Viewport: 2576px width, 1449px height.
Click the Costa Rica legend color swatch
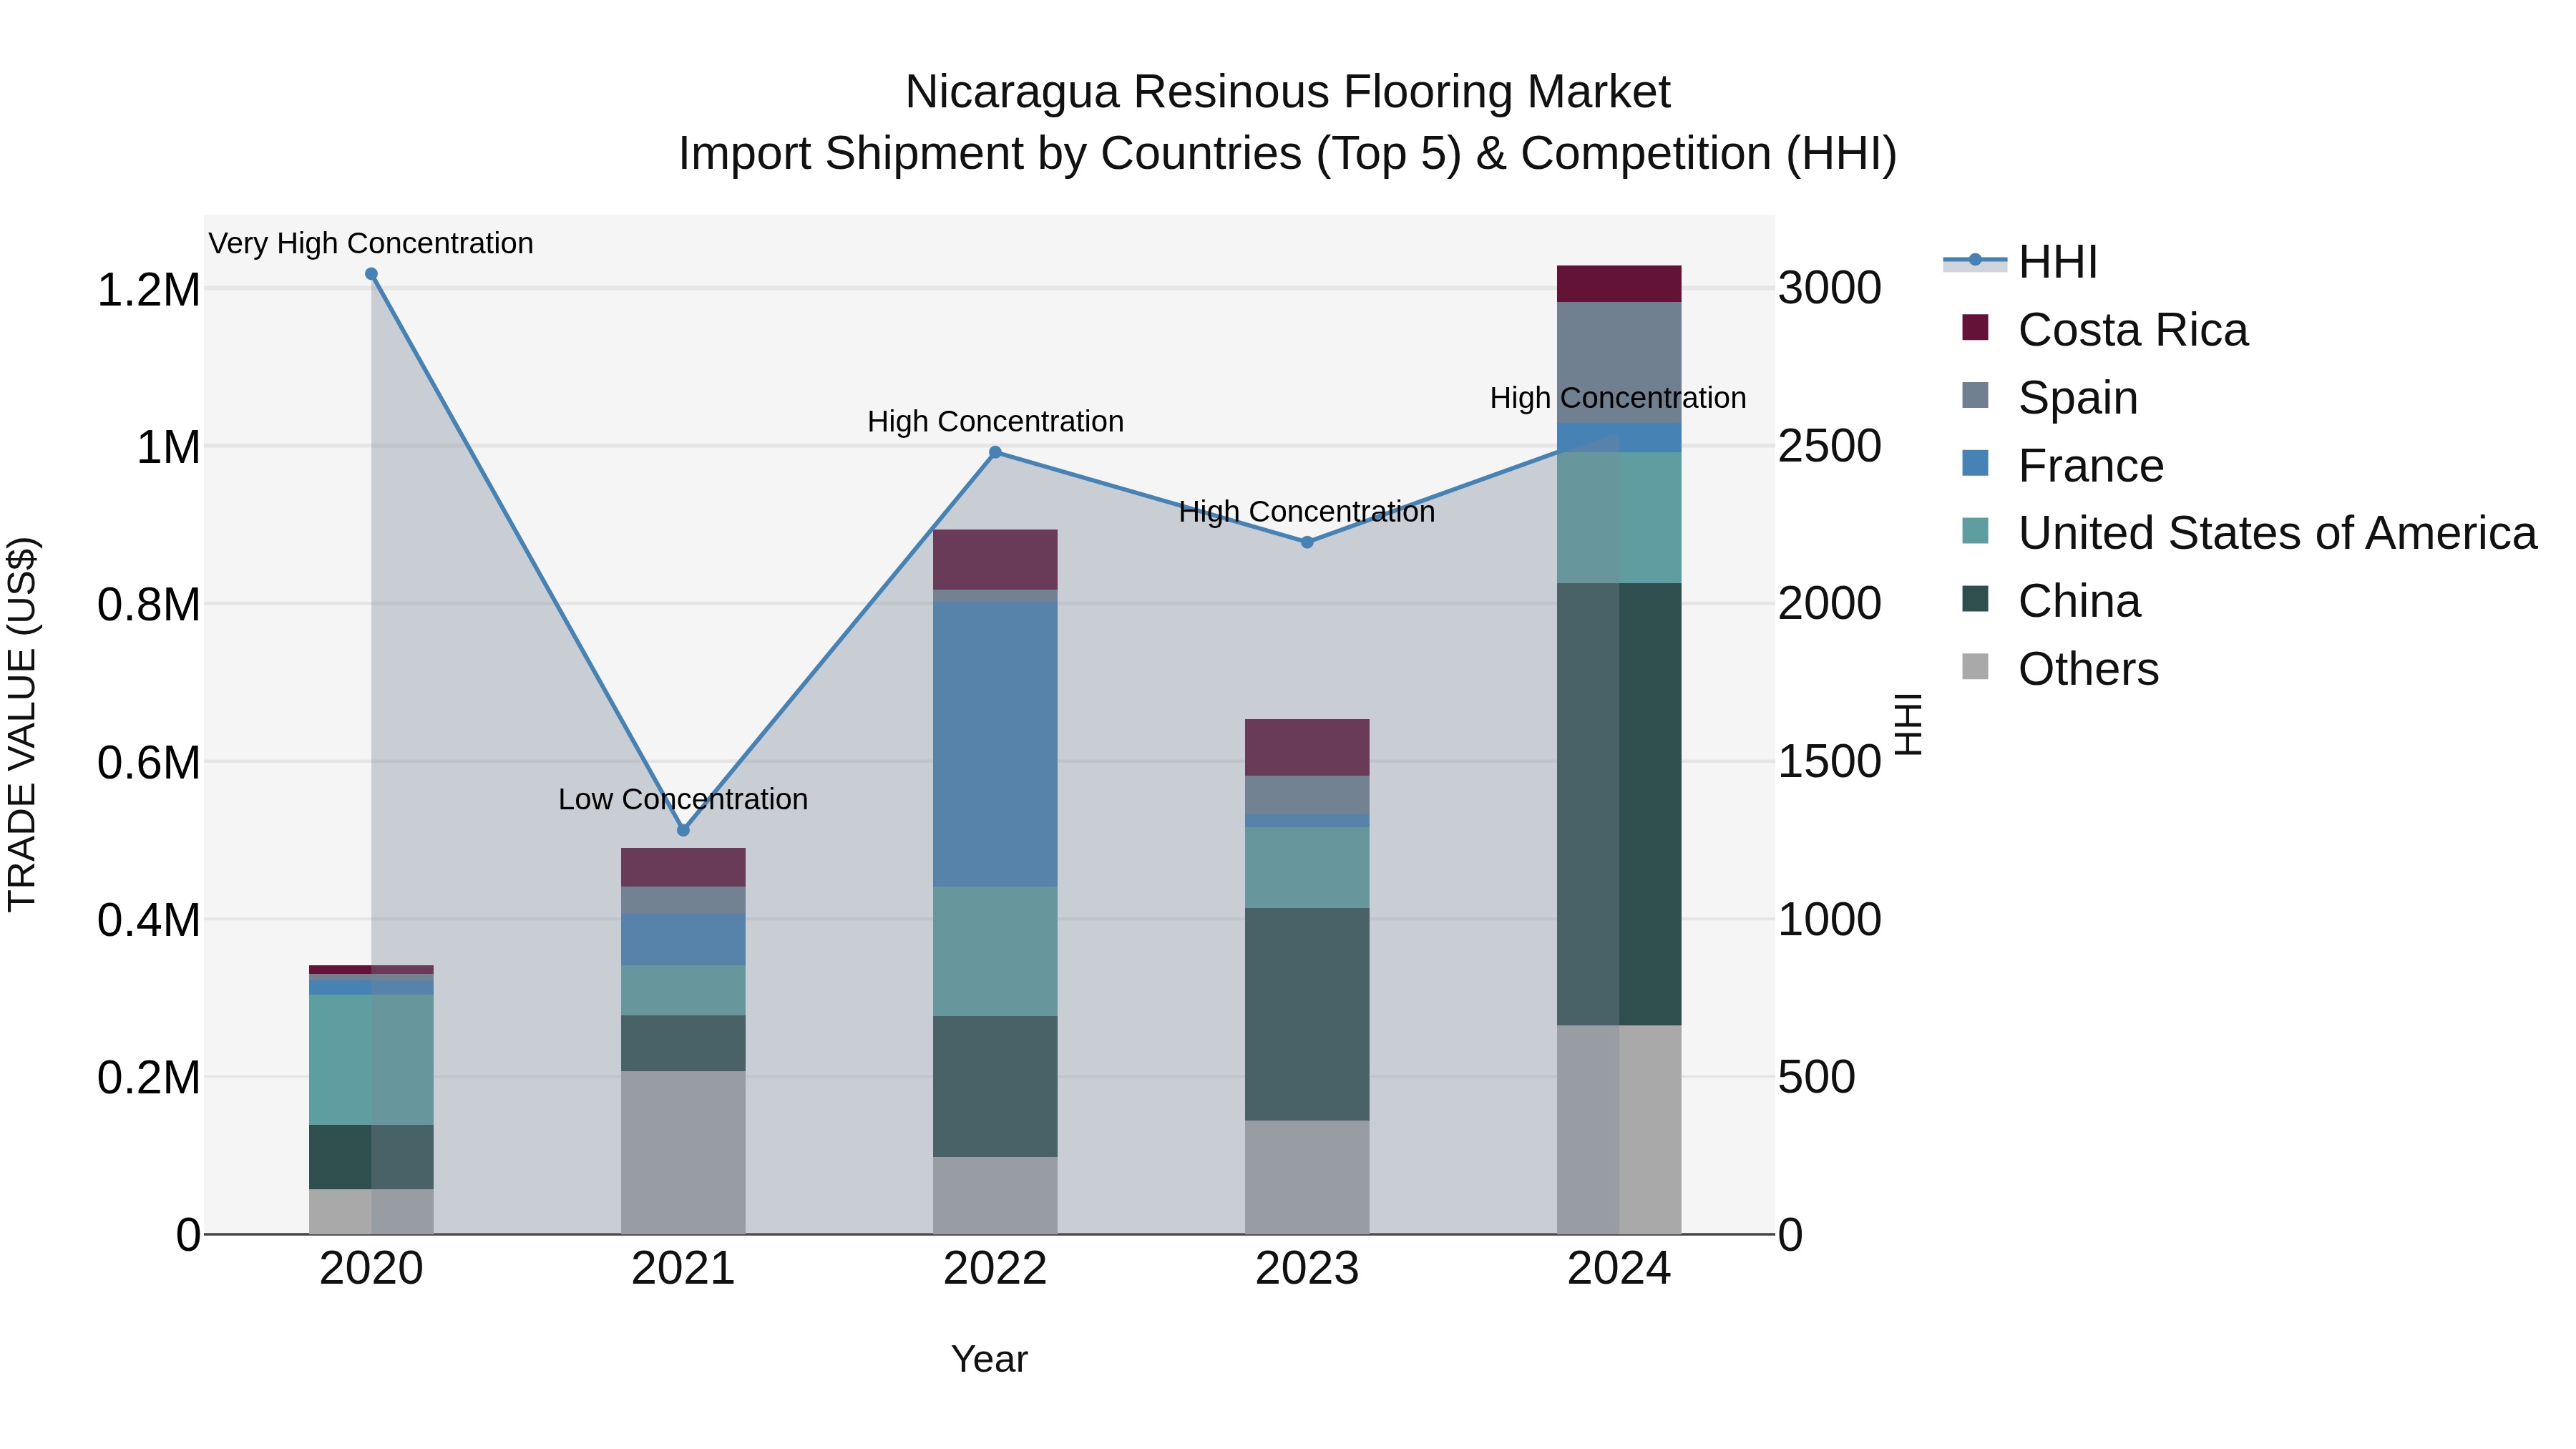click(x=1975, y=327)
